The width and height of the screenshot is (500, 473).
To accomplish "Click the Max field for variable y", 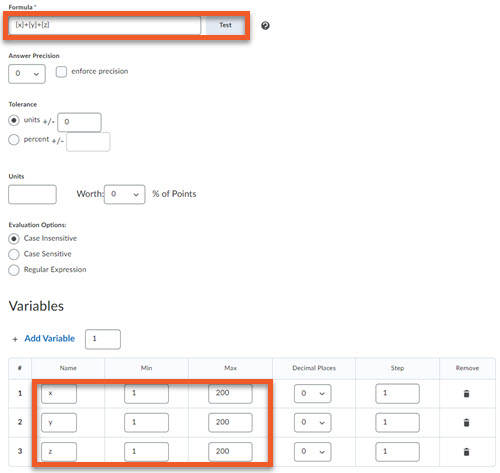I will coord(230,423).
